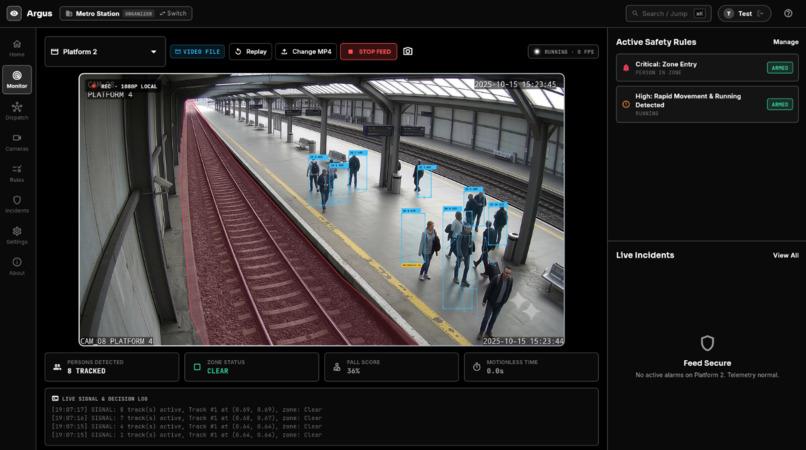Click the Platform 4 video feed
This screenshot has width=806, height=450.
(x=322, y=209)
